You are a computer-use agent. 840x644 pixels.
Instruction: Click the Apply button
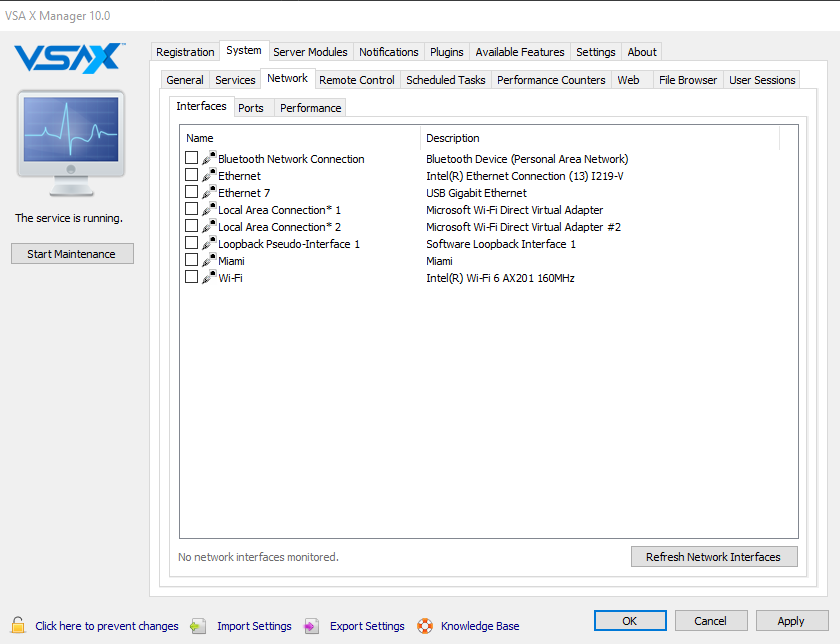(791, 620)
